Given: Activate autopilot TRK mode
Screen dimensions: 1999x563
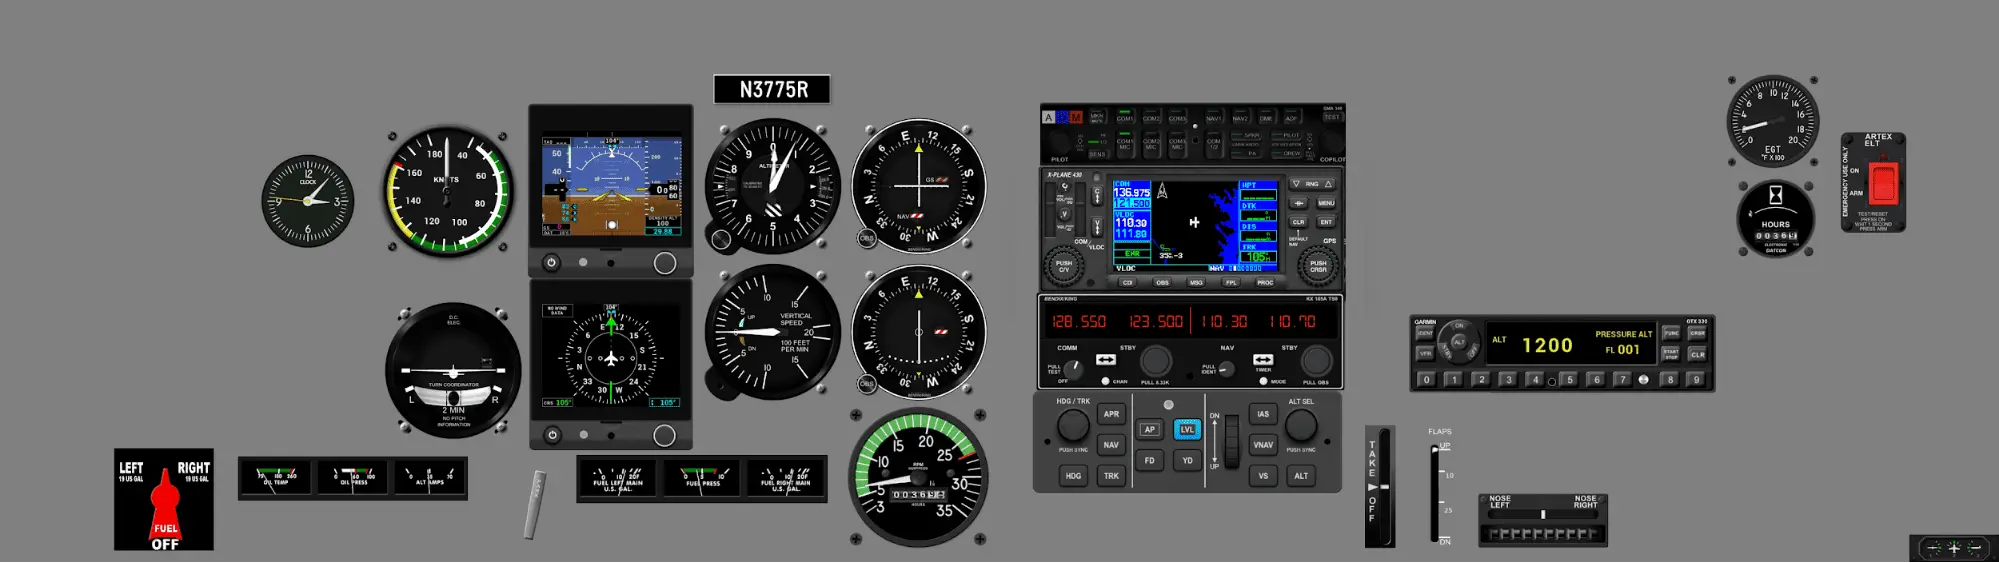Looking at the screenshot, I should pyautogui.click(x=1111, y=476).
